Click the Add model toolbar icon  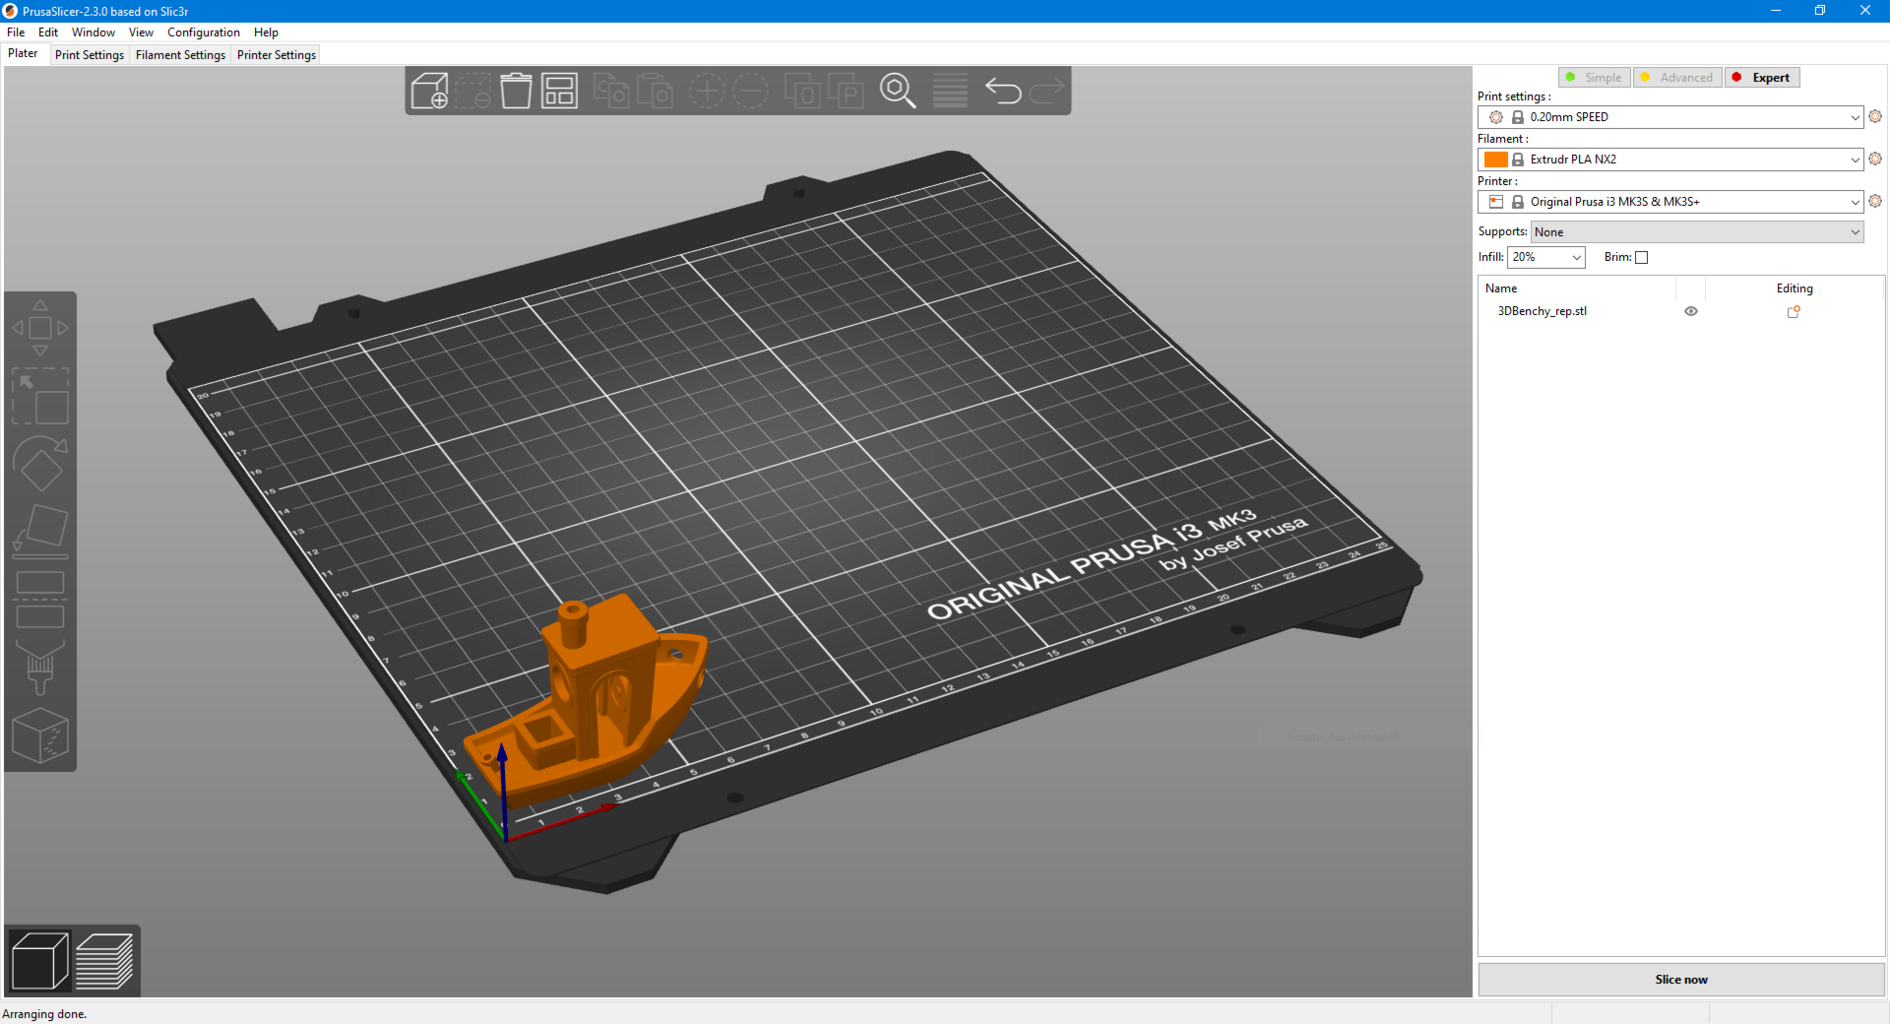pyautogui.click(x=430, y=91)
